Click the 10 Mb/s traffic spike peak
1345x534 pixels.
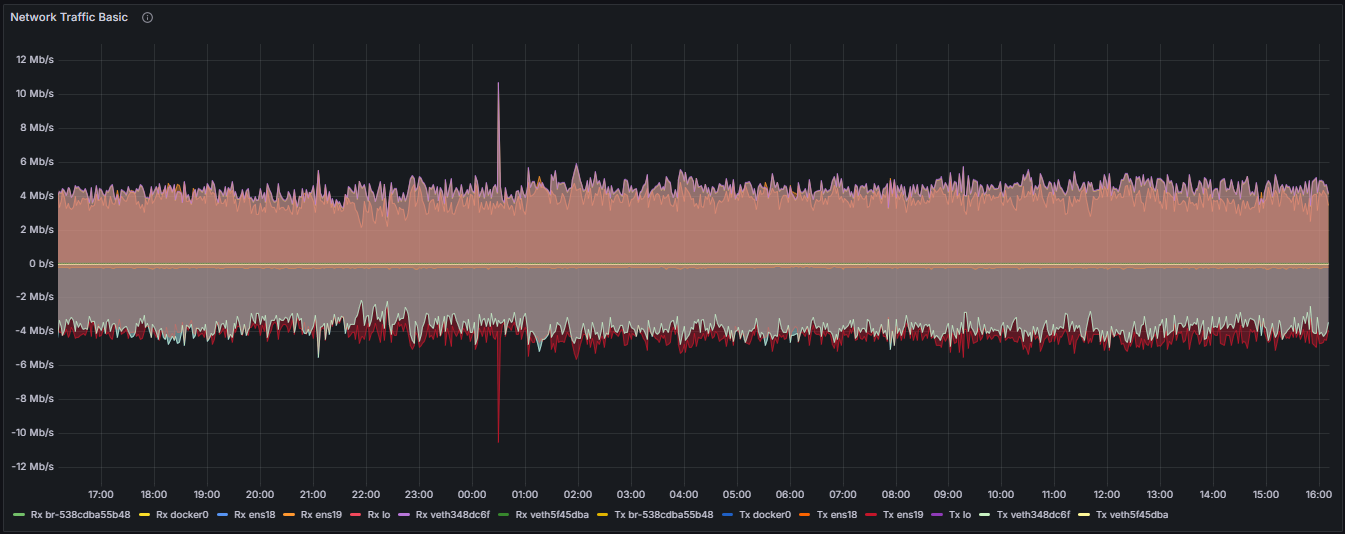tap(498, 84)
